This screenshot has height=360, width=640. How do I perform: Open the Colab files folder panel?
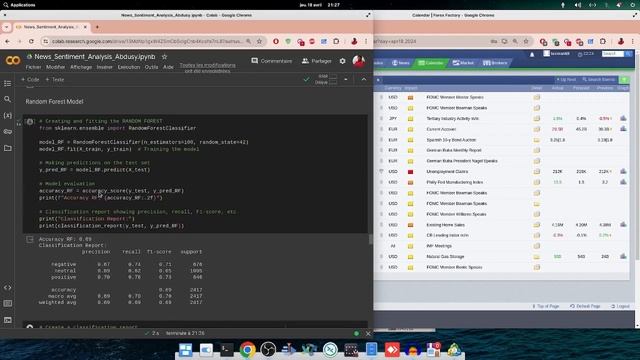[x=7, y=148]
